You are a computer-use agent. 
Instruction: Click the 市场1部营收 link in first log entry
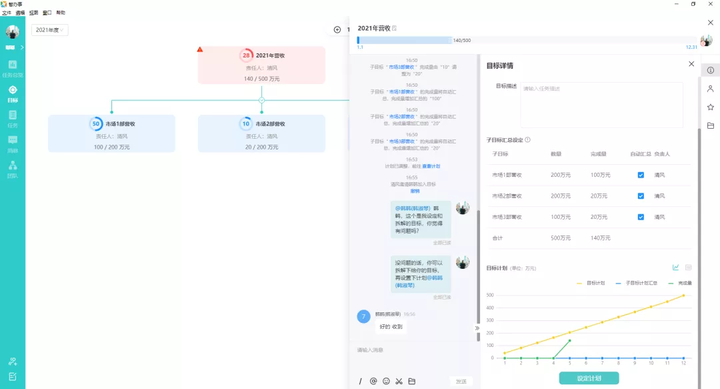pyautogui.click(x=402, y=67)
